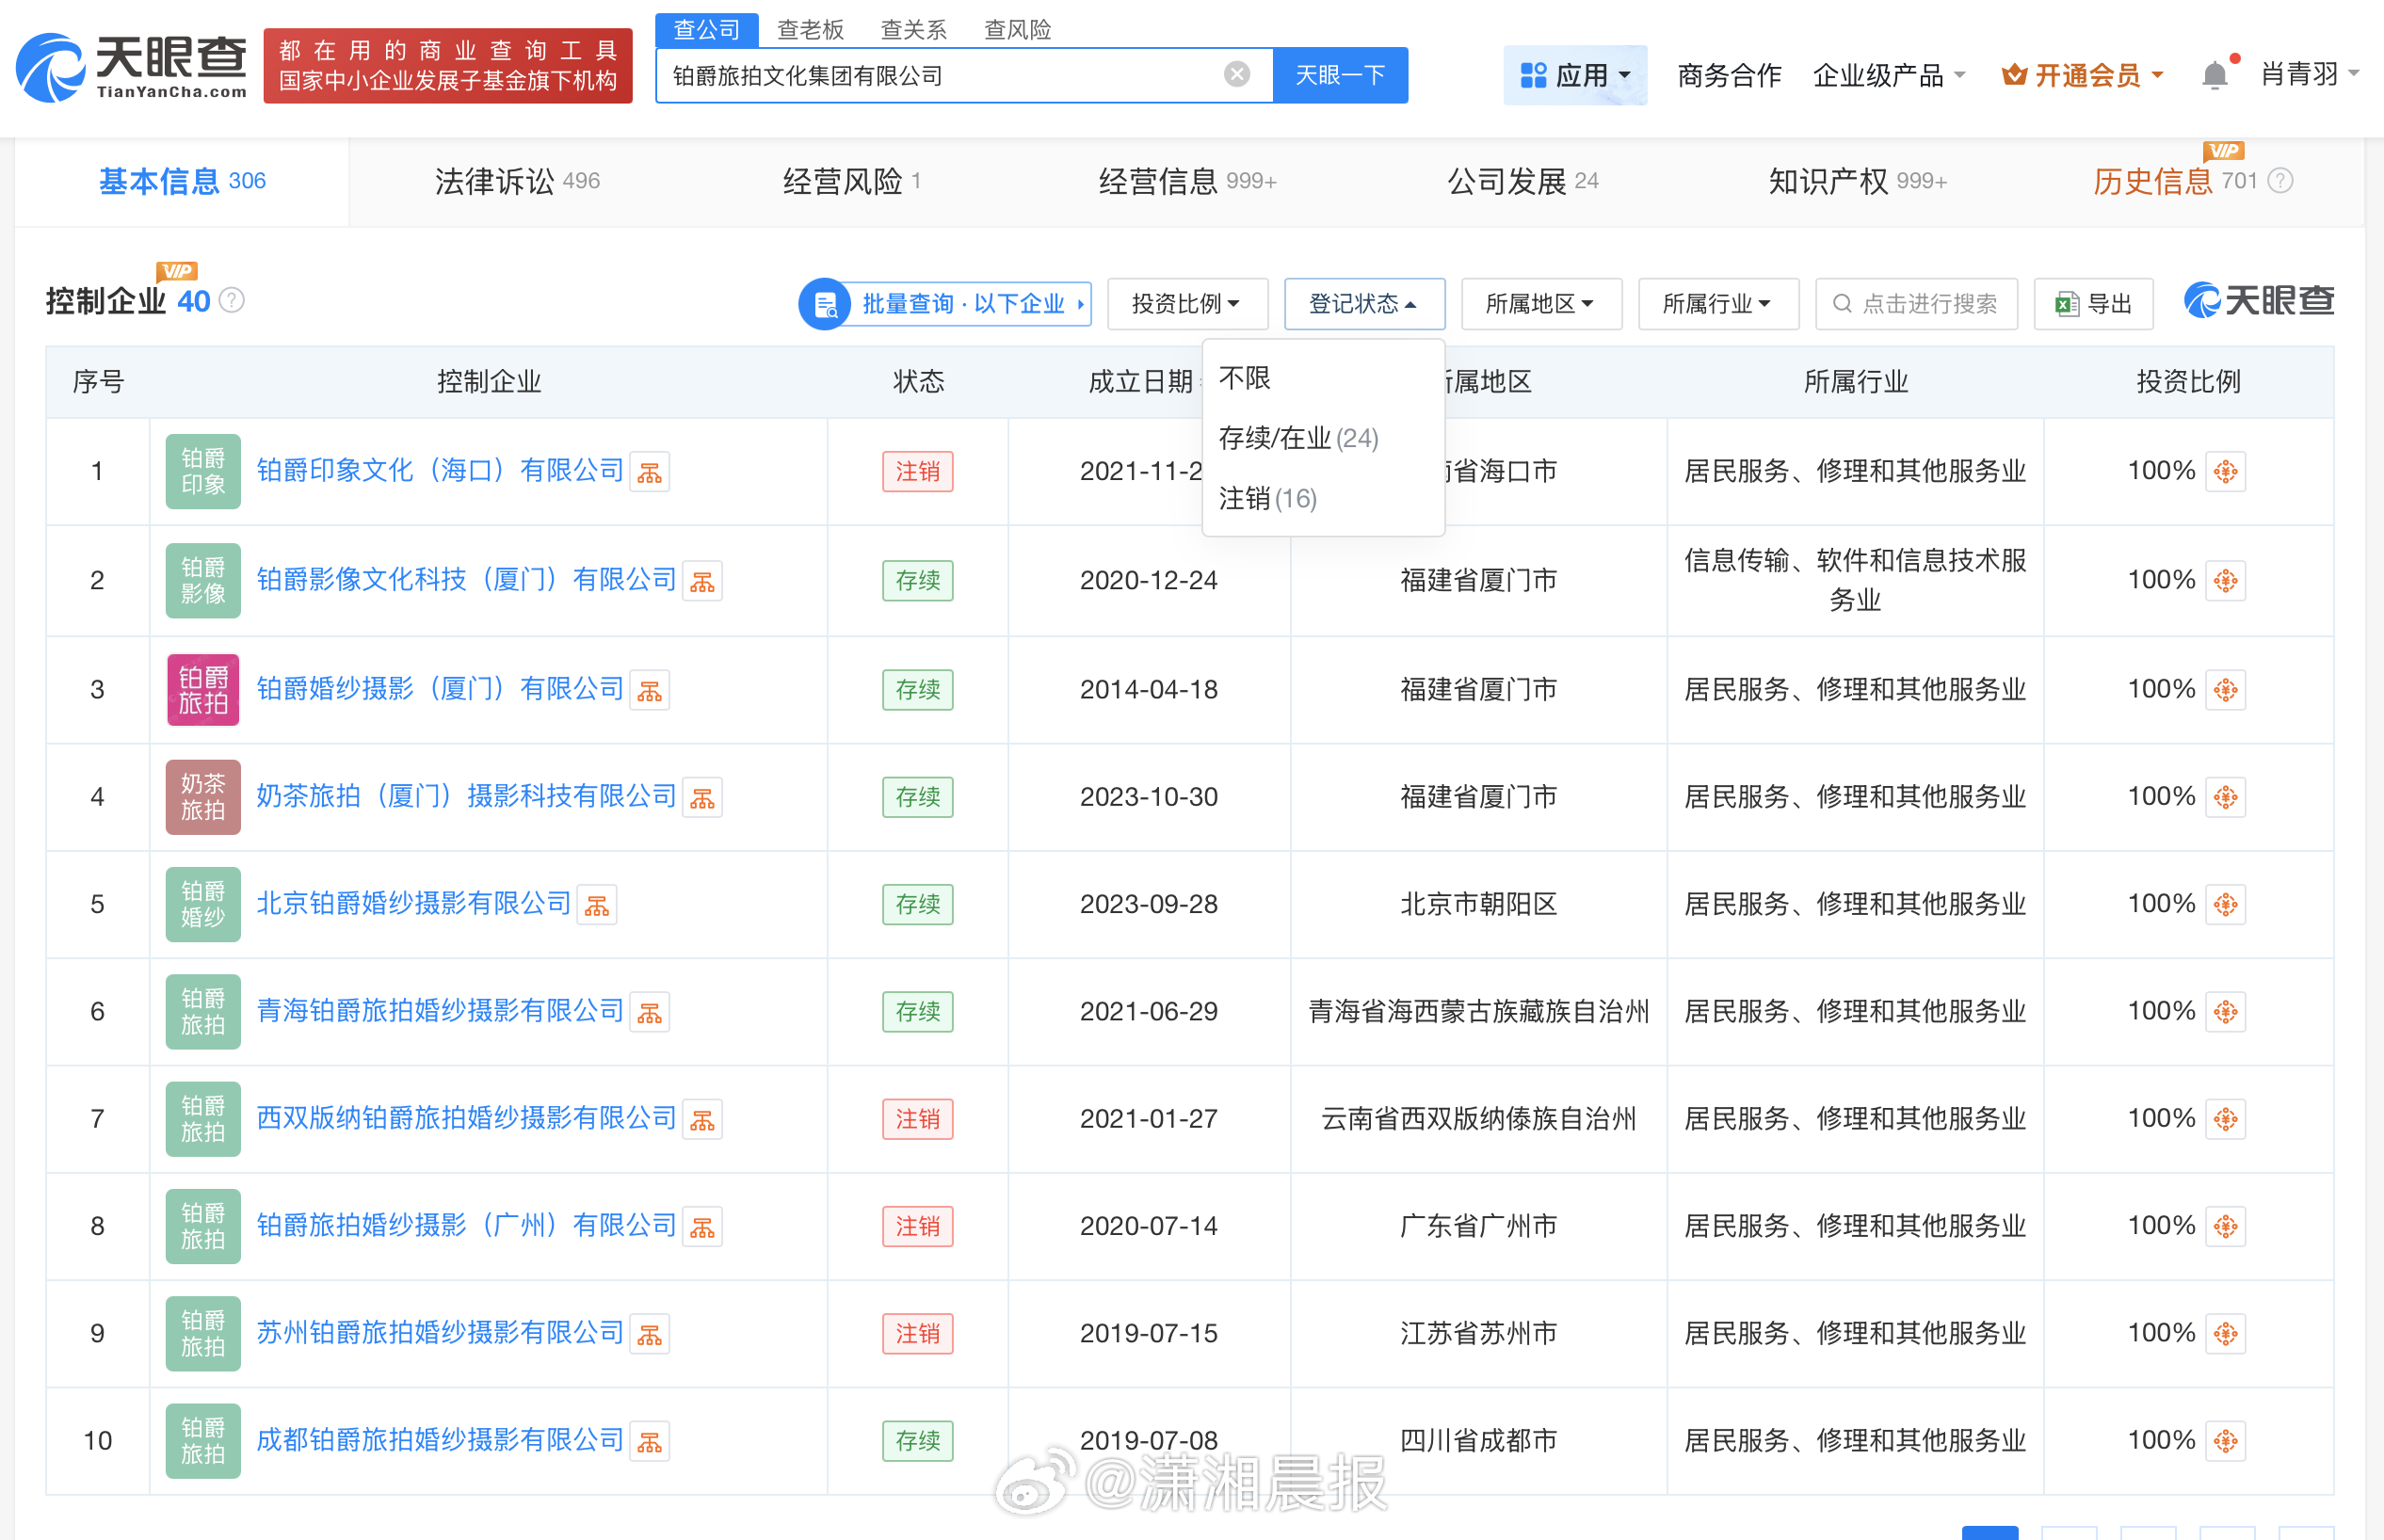Open equity structure icon for 铂爵婚纱摄影（厦门）有限公司
The image size is (2384, 1540).
(x=650, y=690)
